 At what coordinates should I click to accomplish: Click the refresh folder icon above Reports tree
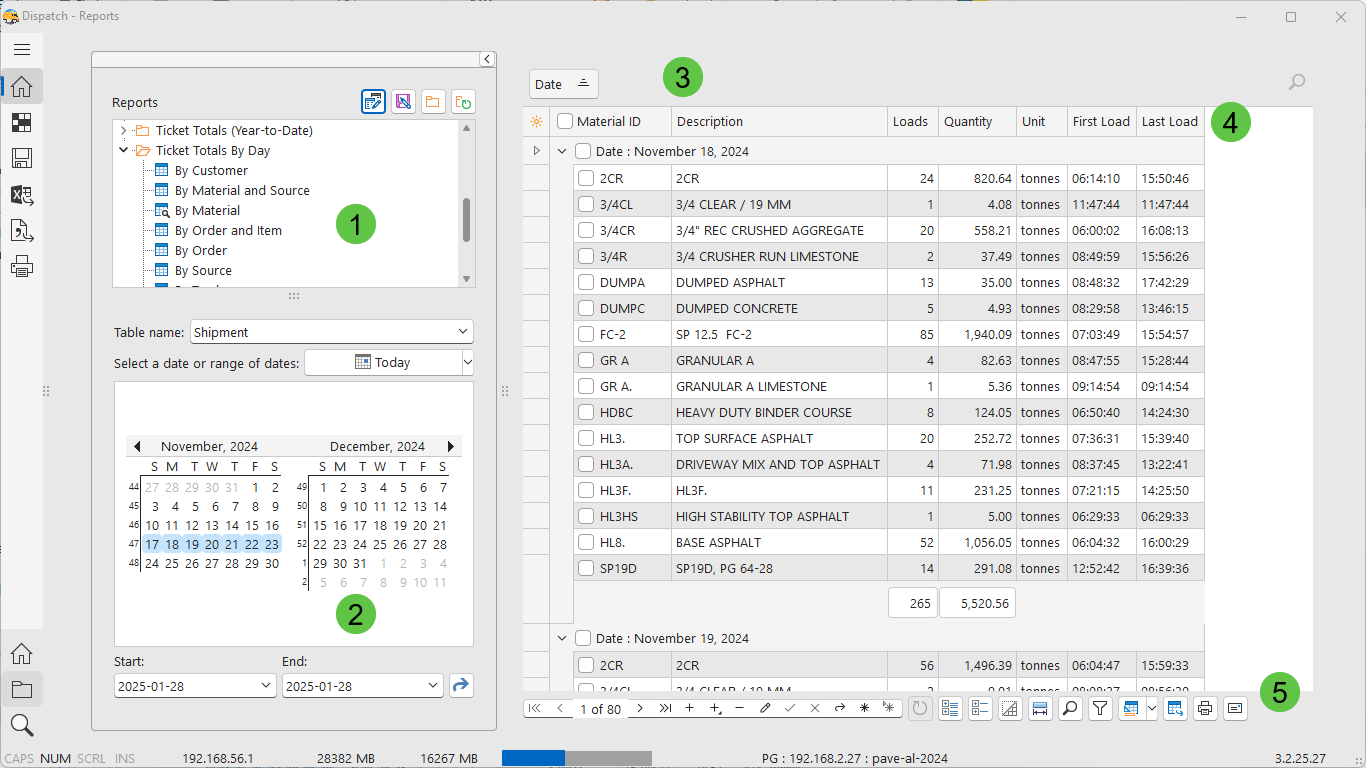tap(463, 102)
